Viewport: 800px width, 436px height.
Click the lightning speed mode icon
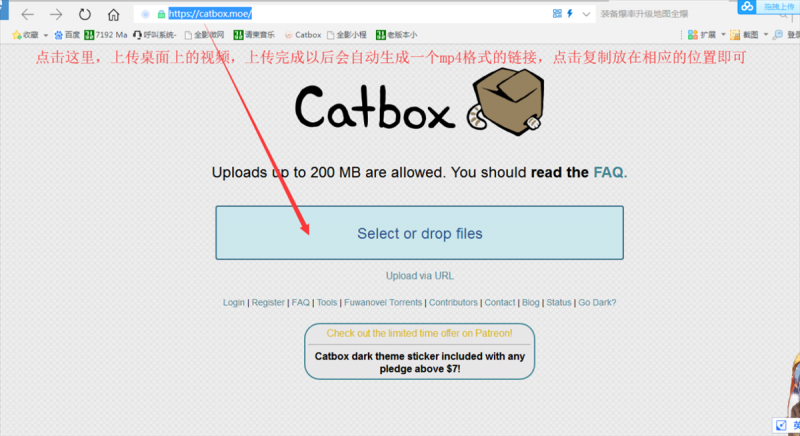pyautogui.click(x=570, y=14)
